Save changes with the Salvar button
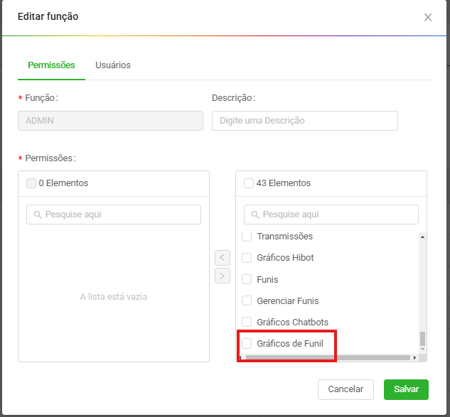This screenshot has height=417, width=450. click(x=406, y=389)
